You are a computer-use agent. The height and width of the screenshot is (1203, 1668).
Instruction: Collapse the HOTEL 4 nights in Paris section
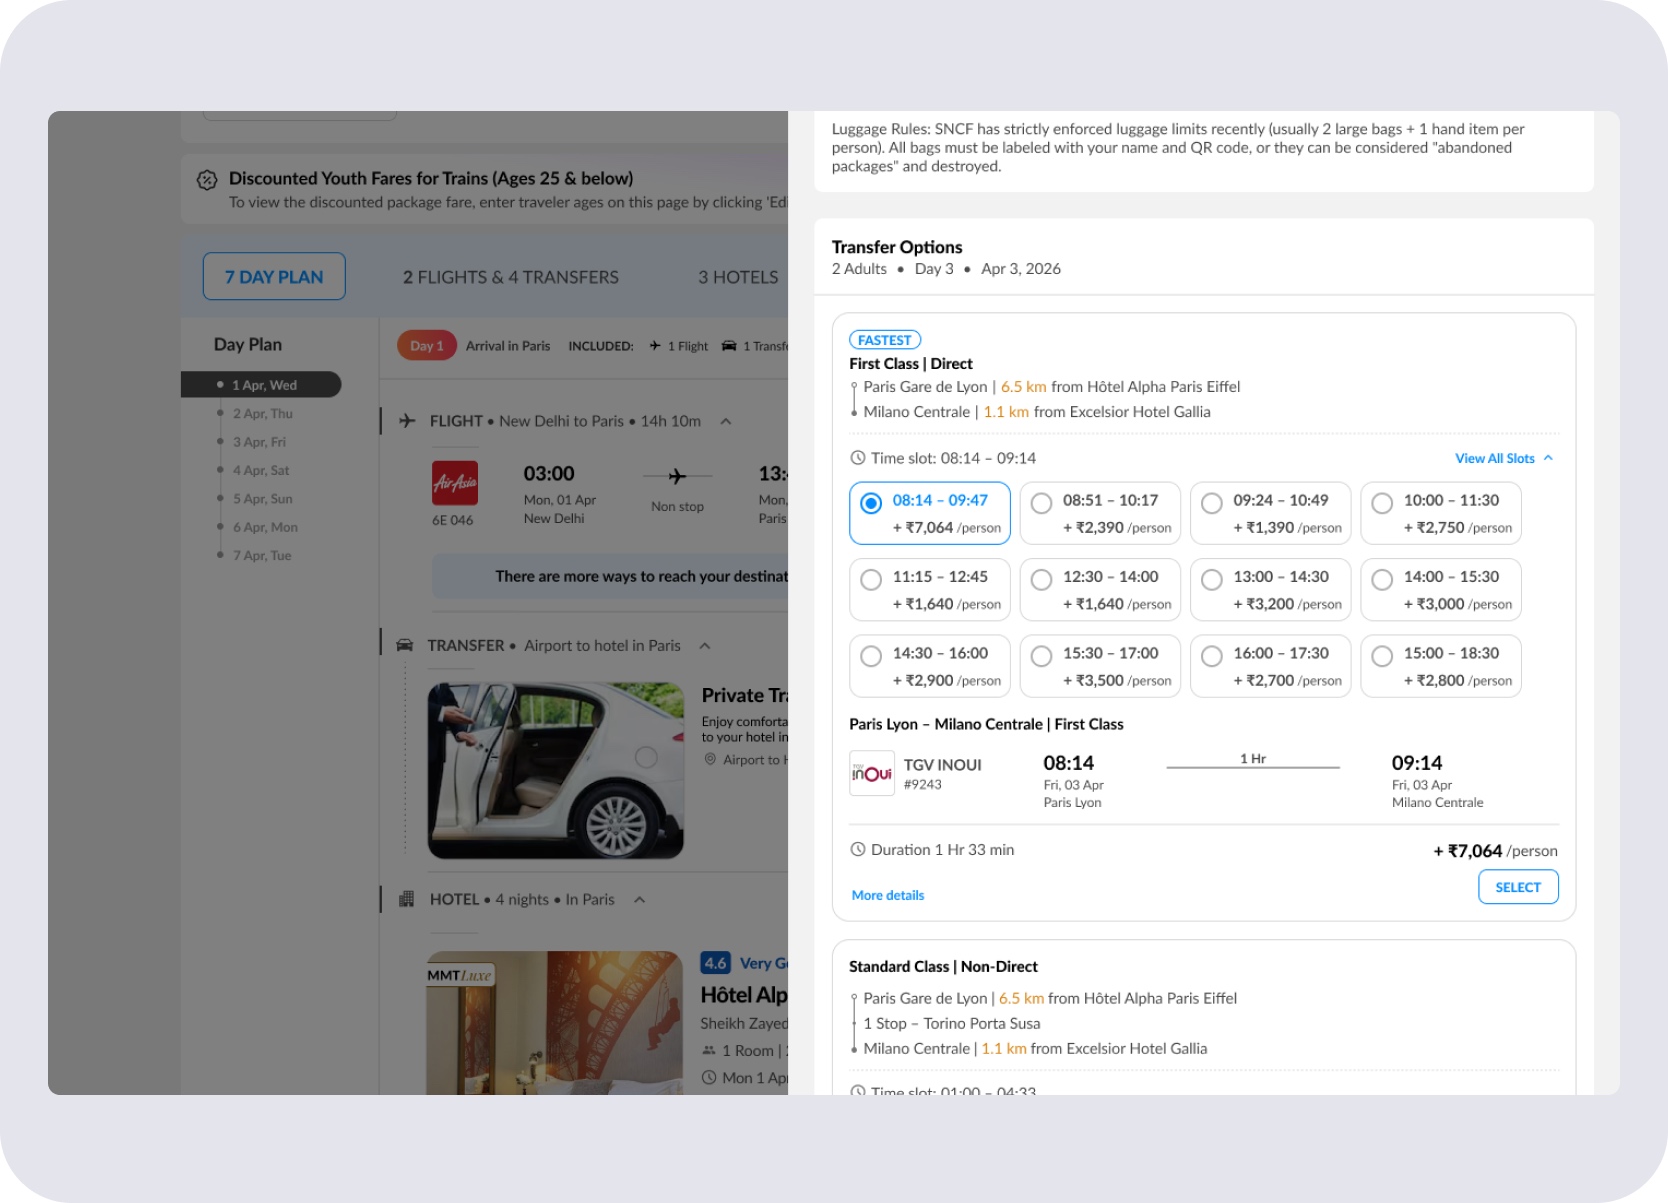pos(640,900)
